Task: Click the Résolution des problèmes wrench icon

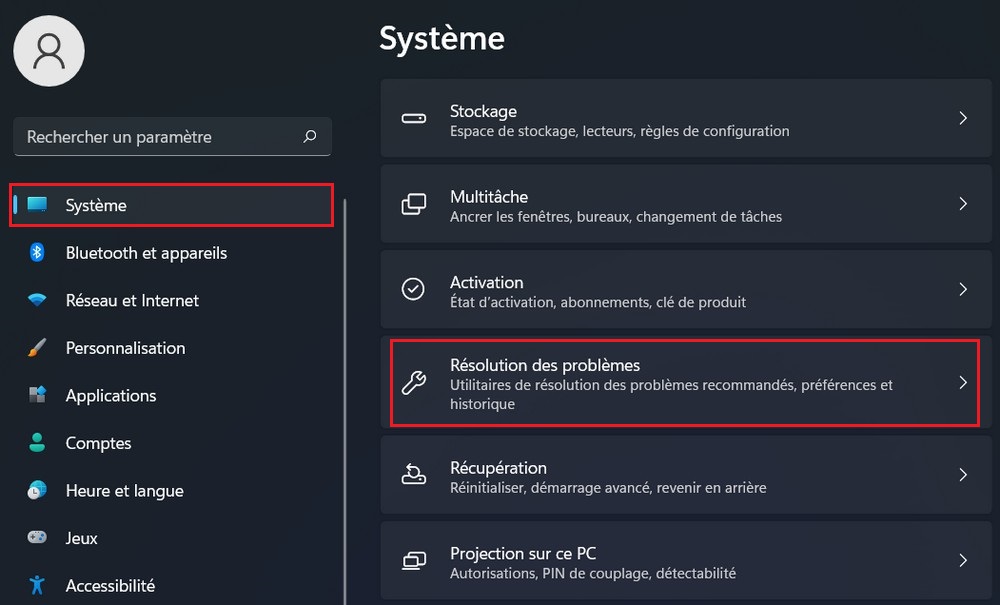Action: coord(413,382)
